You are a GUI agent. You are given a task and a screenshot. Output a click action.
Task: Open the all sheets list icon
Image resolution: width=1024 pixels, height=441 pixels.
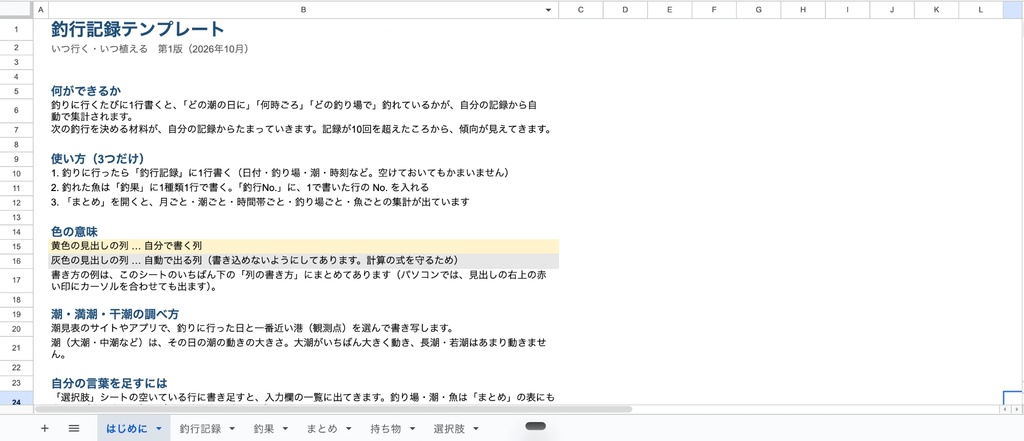tap(74, 429)
